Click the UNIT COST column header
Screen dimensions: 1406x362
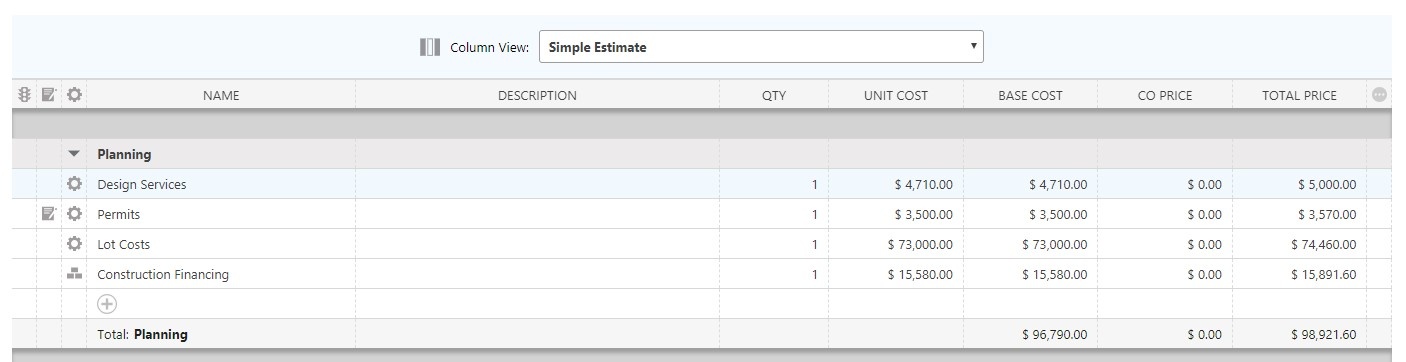coord(896,95)
